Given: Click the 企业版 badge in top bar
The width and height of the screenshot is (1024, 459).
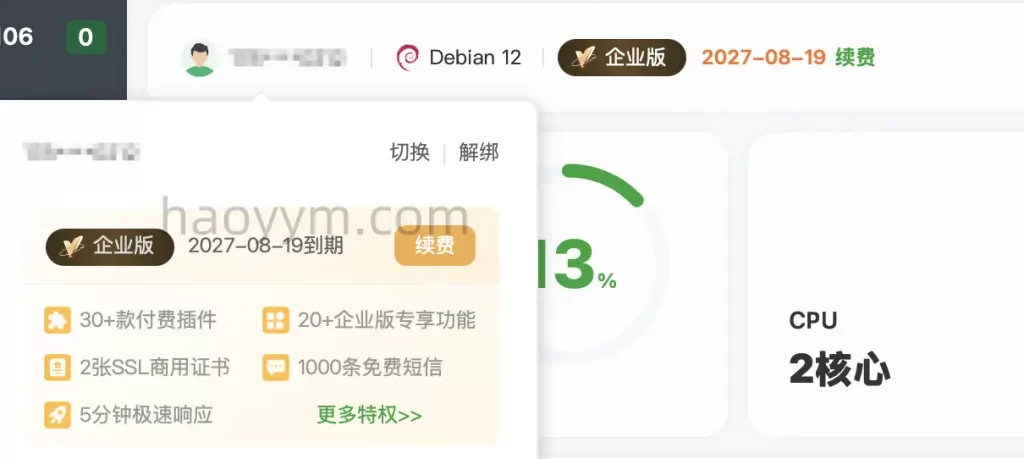Looking at the screenshot, I should (622, 57).
